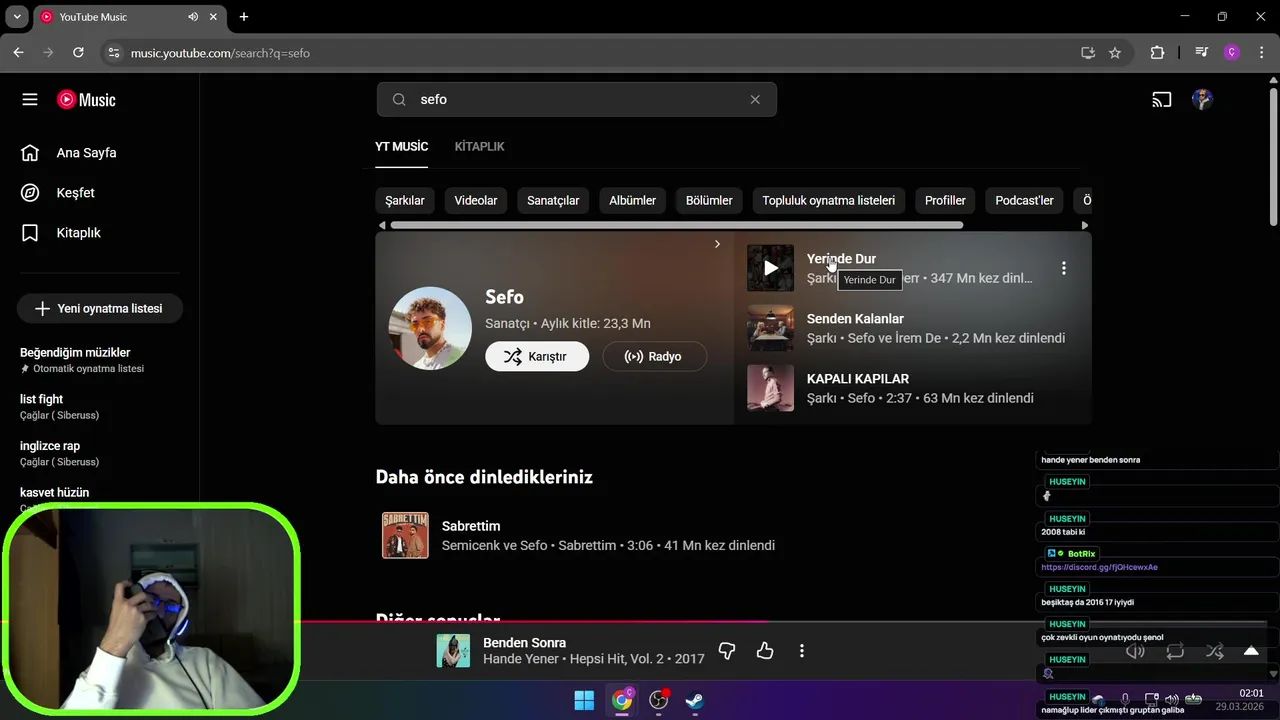
Task: Open Senden Kalanlar song title
Action: tap(855, 319)
